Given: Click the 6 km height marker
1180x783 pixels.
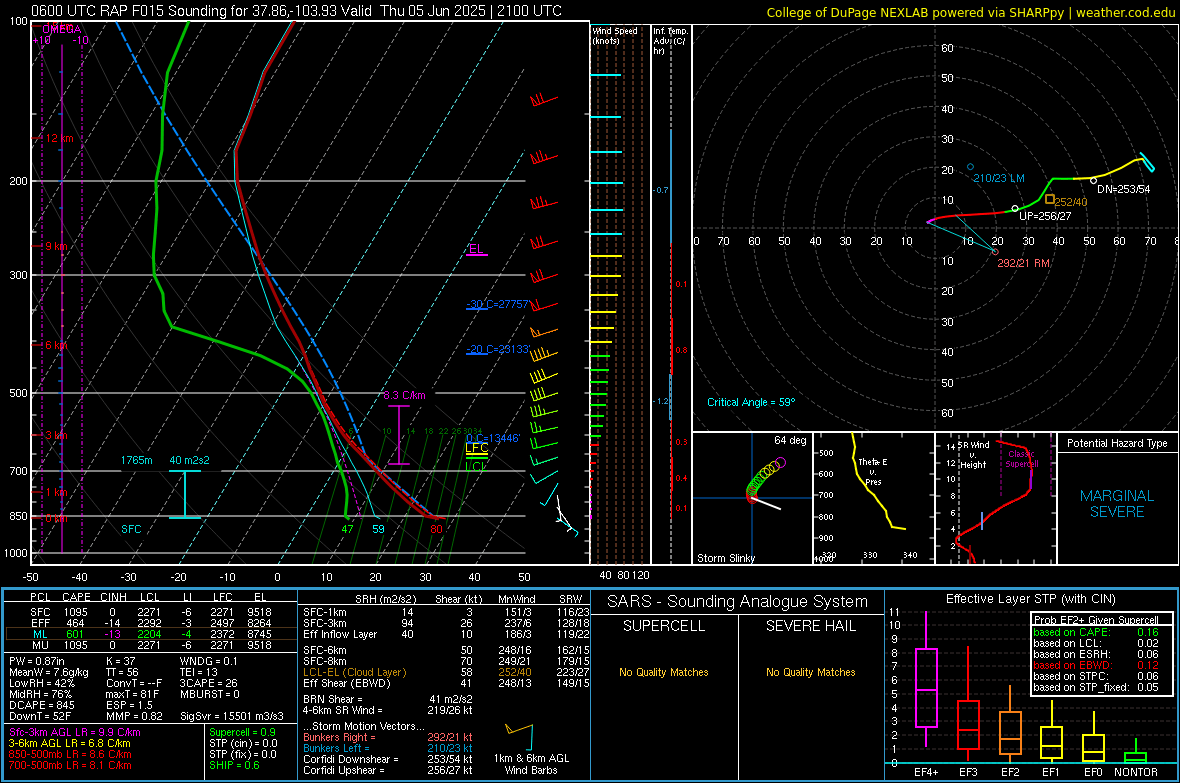Looking at the screenshot, I should [x=58, y=345].
